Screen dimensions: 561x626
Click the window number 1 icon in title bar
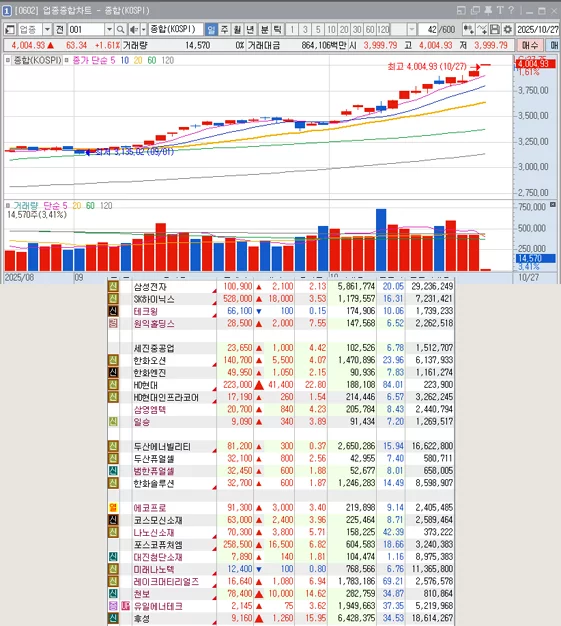[6, 11]
